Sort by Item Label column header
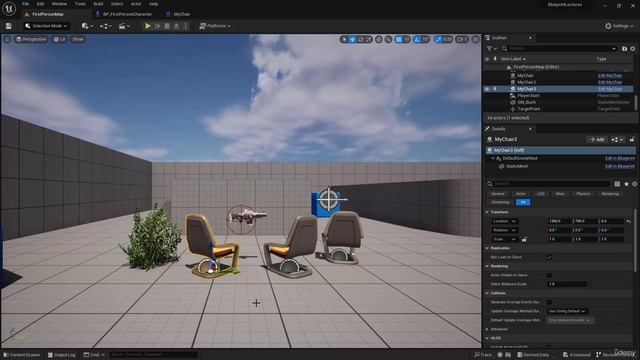The image size is (640, 360). 513,59
